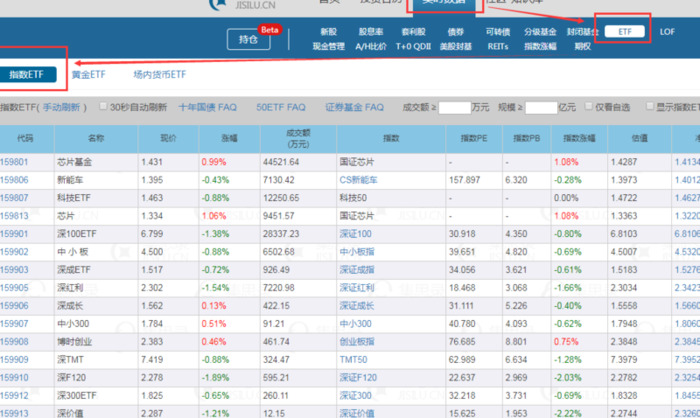Open 套利股 in the navigation bar

(x=413, y=32)
